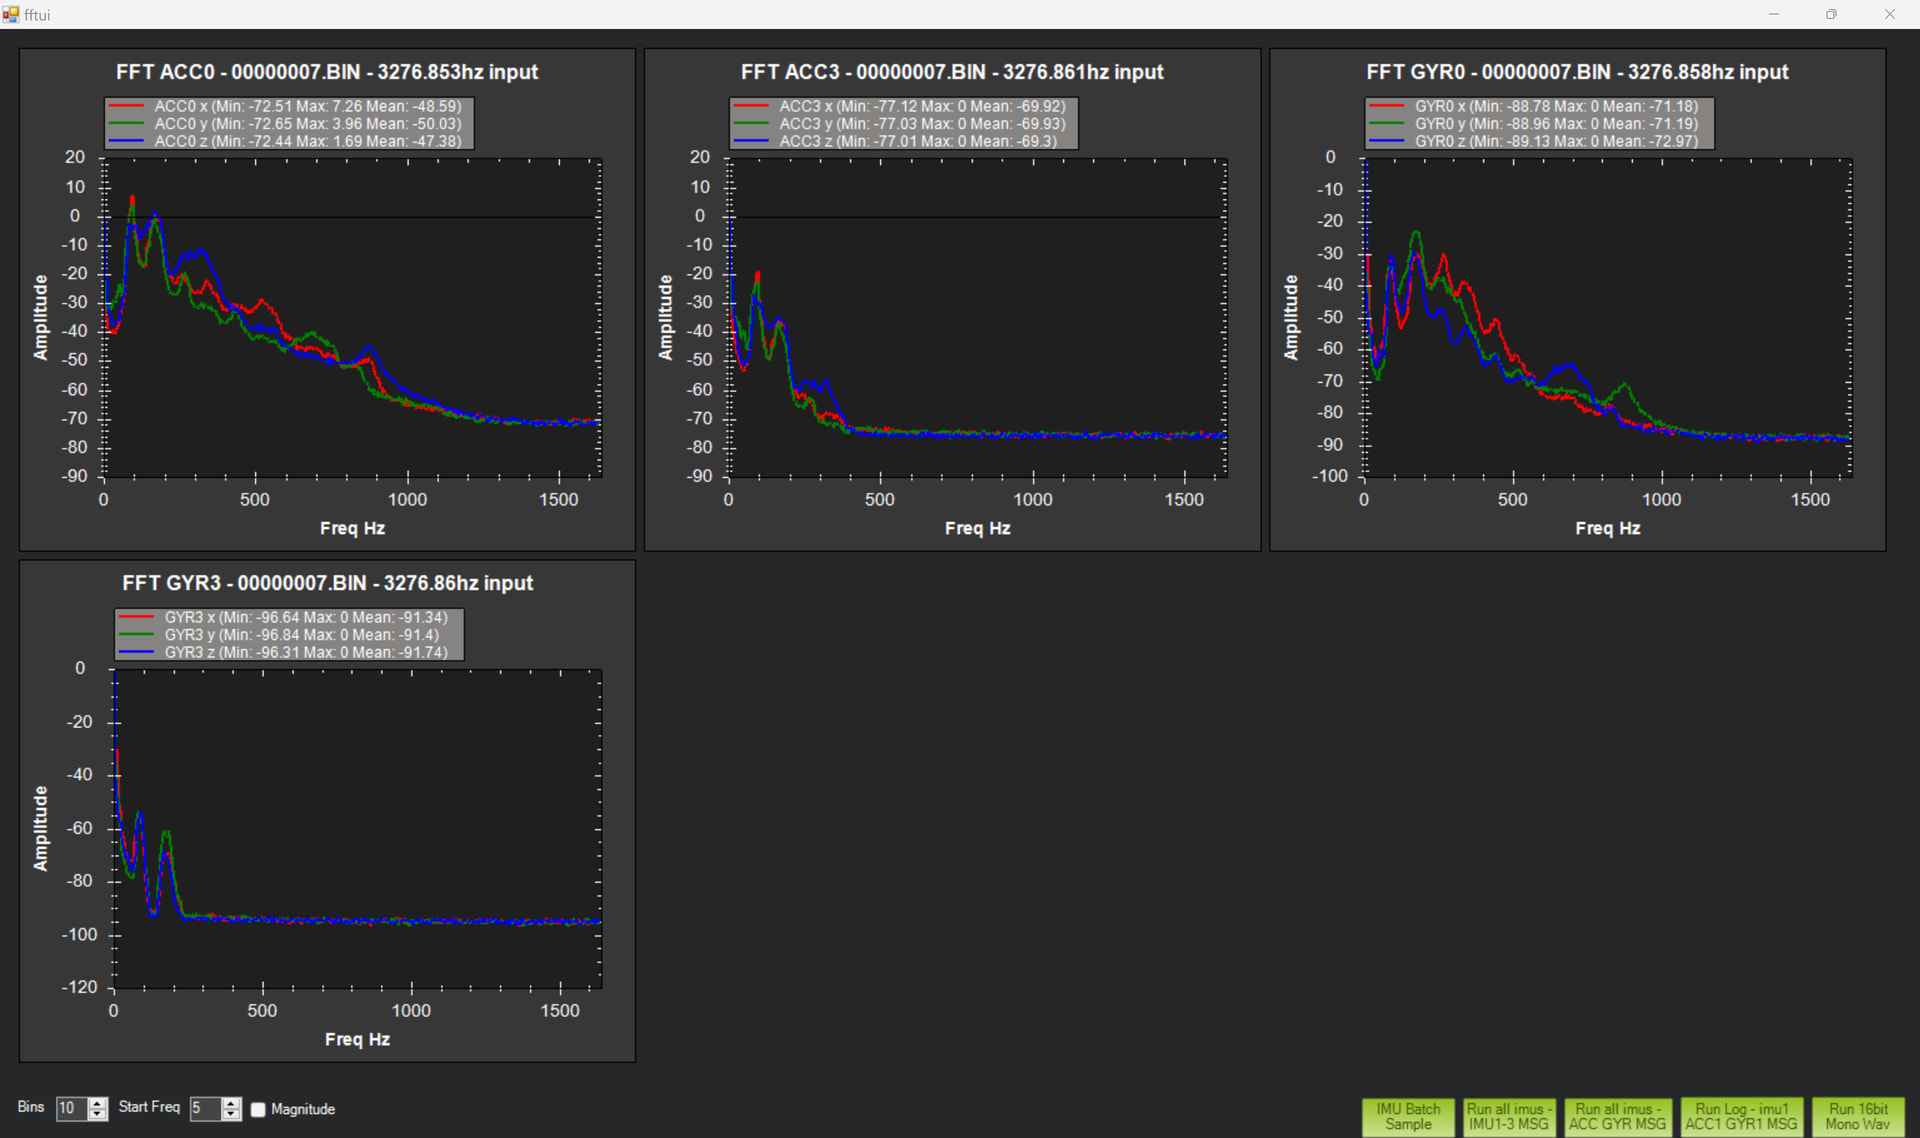Image resolution: width=1920 pixels, height=1138 pixels.
Task: Enable the Magnitude checkbox
Action: click(x=258, y=1109)
